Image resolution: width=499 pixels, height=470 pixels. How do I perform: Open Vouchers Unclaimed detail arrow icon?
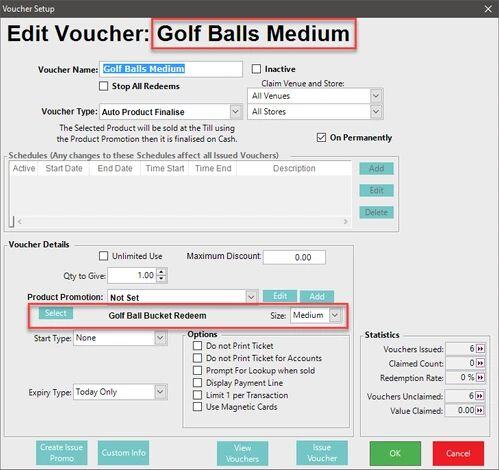(x=479, y=396)
